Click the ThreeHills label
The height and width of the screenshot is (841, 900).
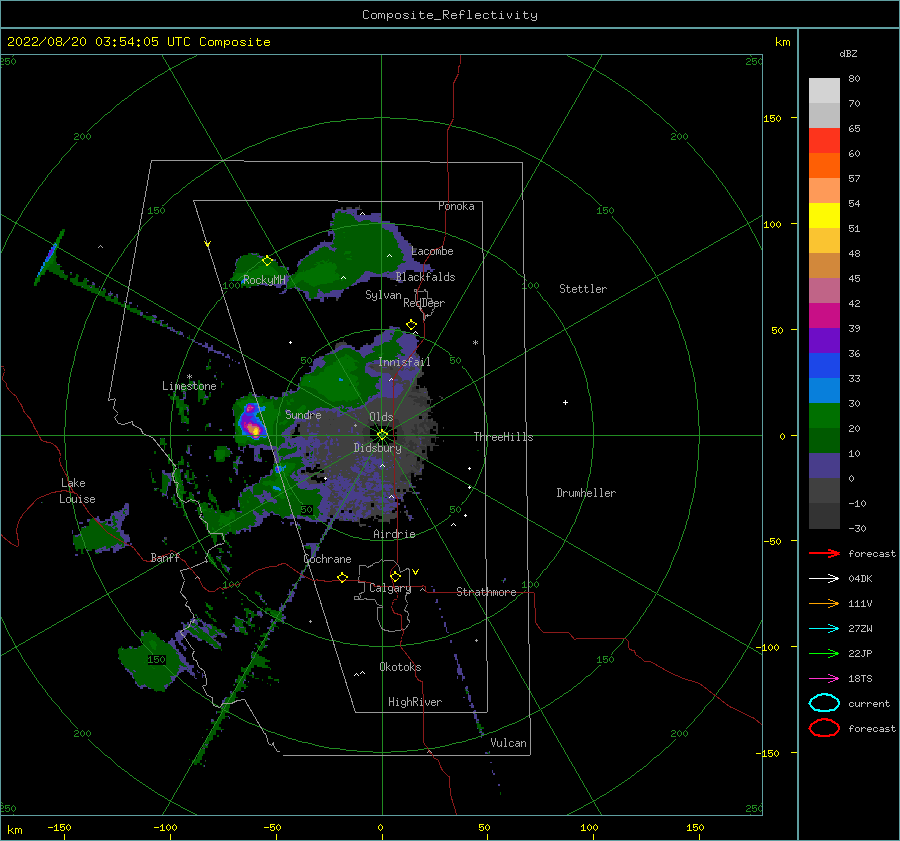click(x=503, y=437)
